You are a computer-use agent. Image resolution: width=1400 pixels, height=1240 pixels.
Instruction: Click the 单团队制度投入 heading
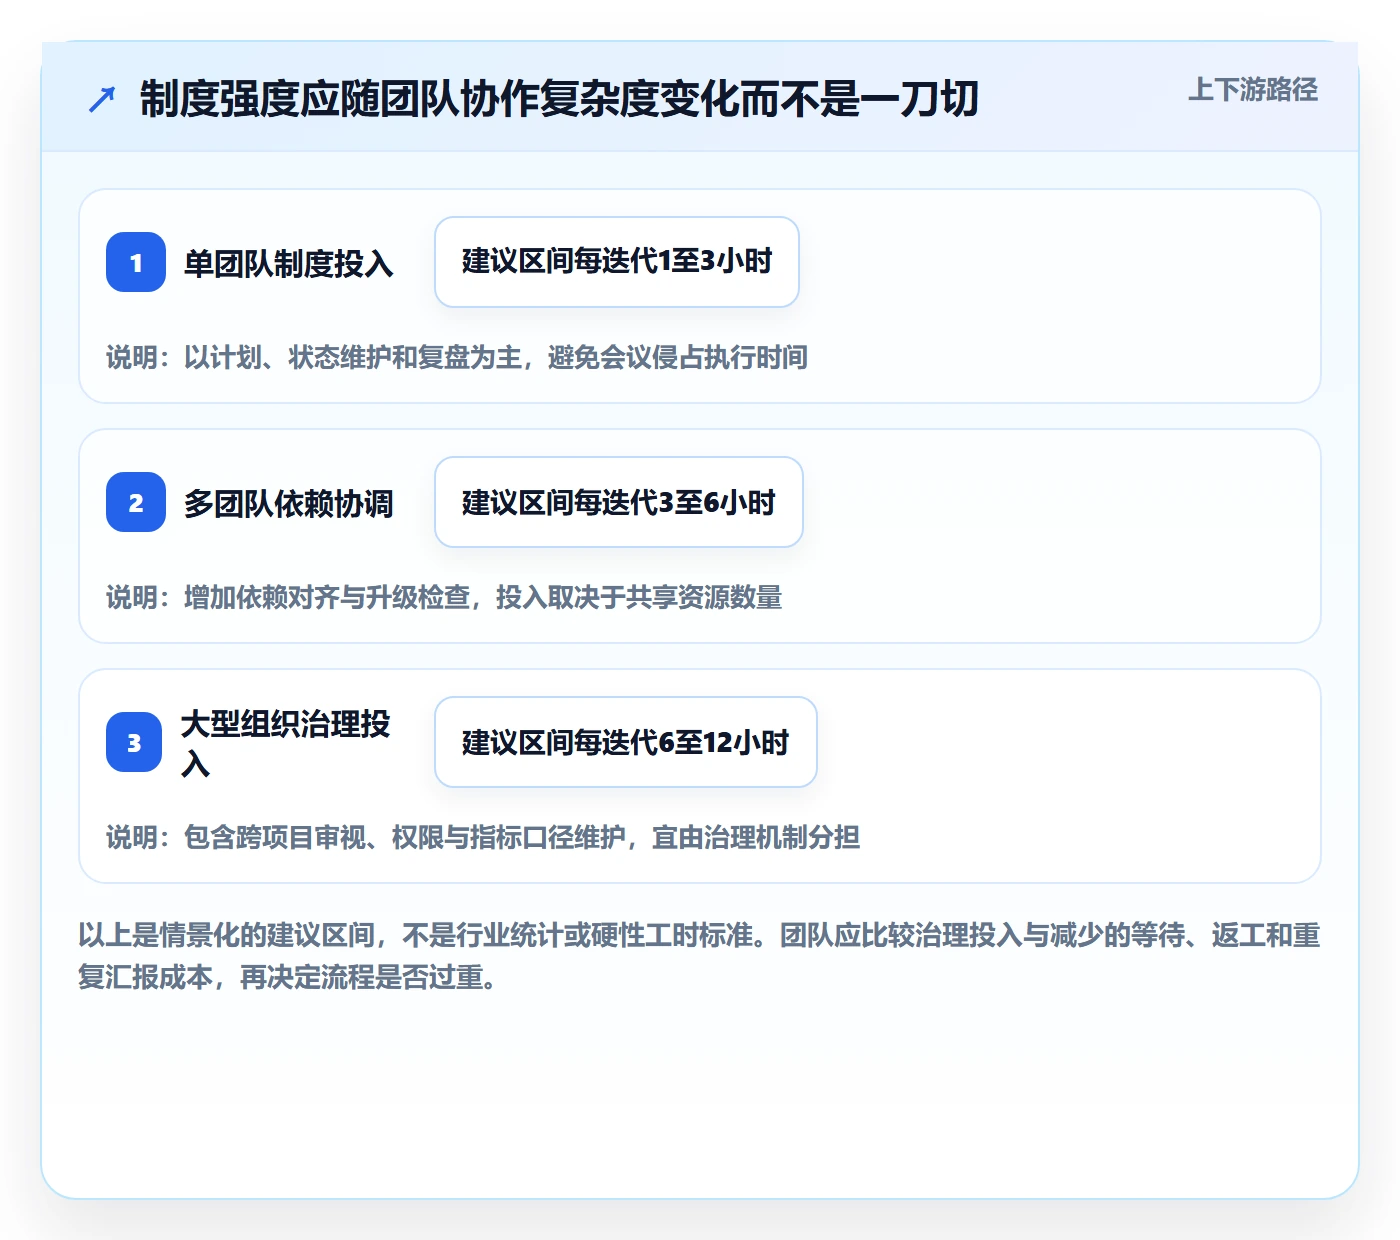point(288,263)
